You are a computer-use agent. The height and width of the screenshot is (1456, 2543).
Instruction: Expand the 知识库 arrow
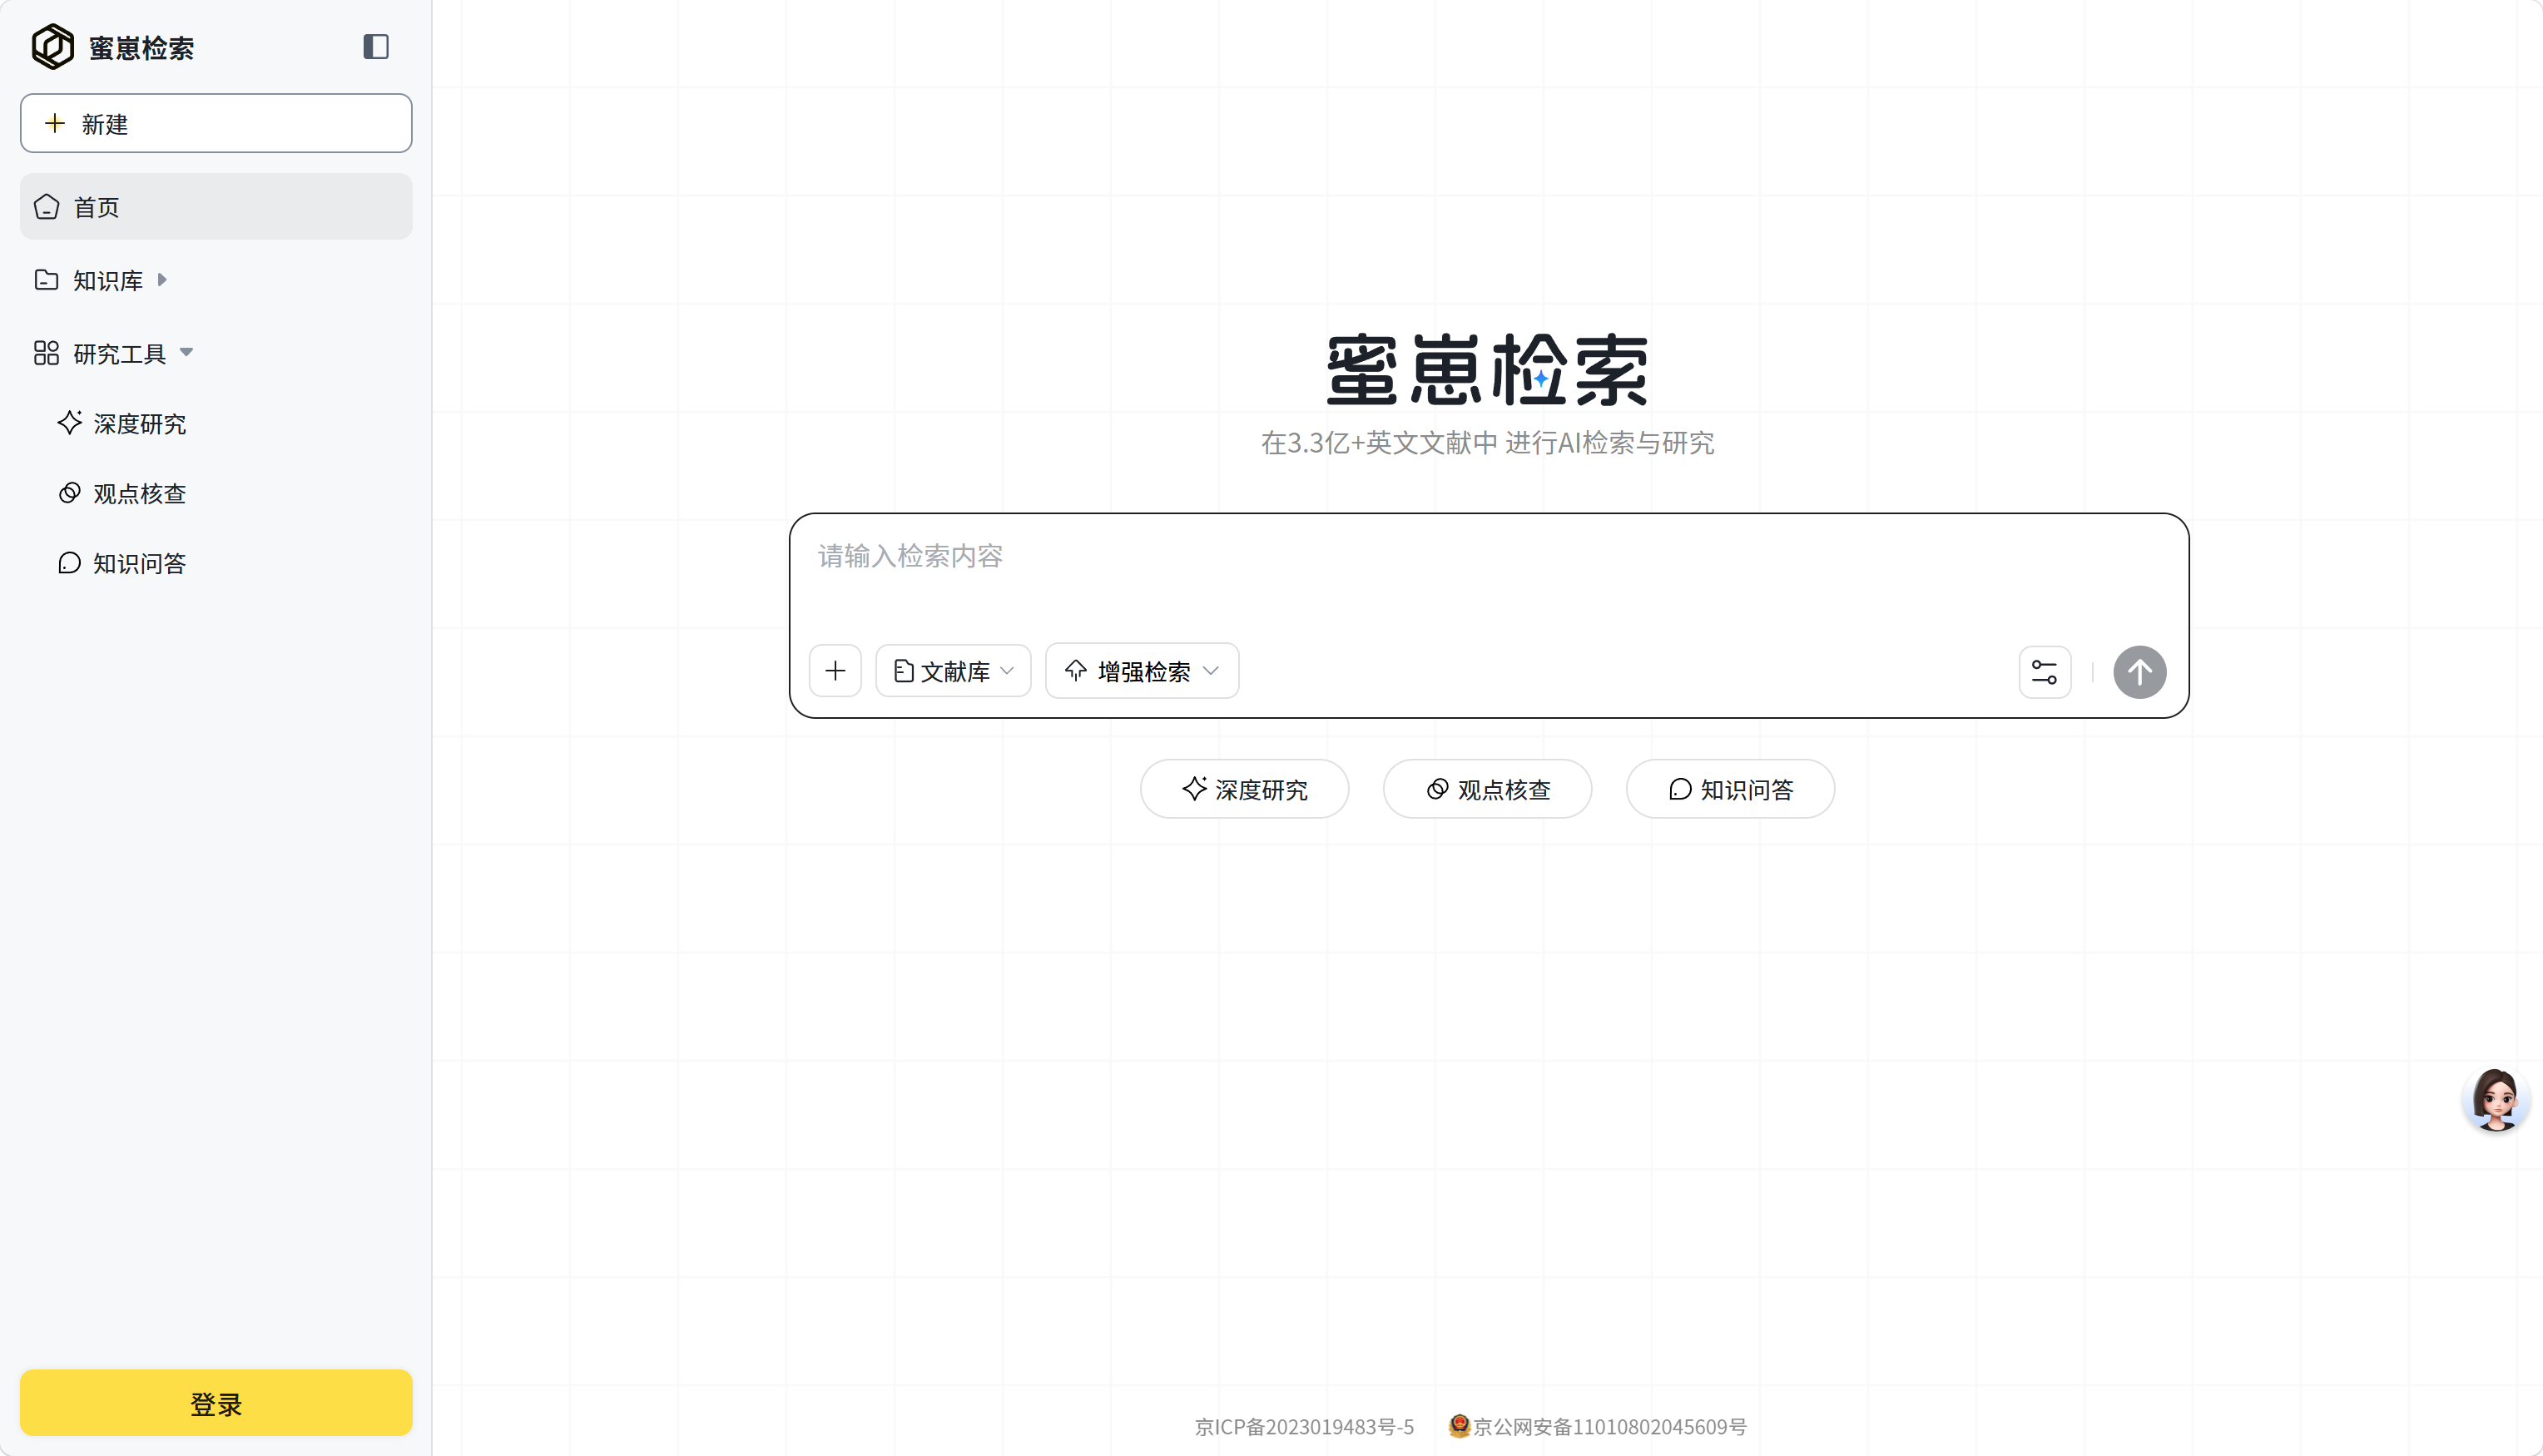click(162, 280)
